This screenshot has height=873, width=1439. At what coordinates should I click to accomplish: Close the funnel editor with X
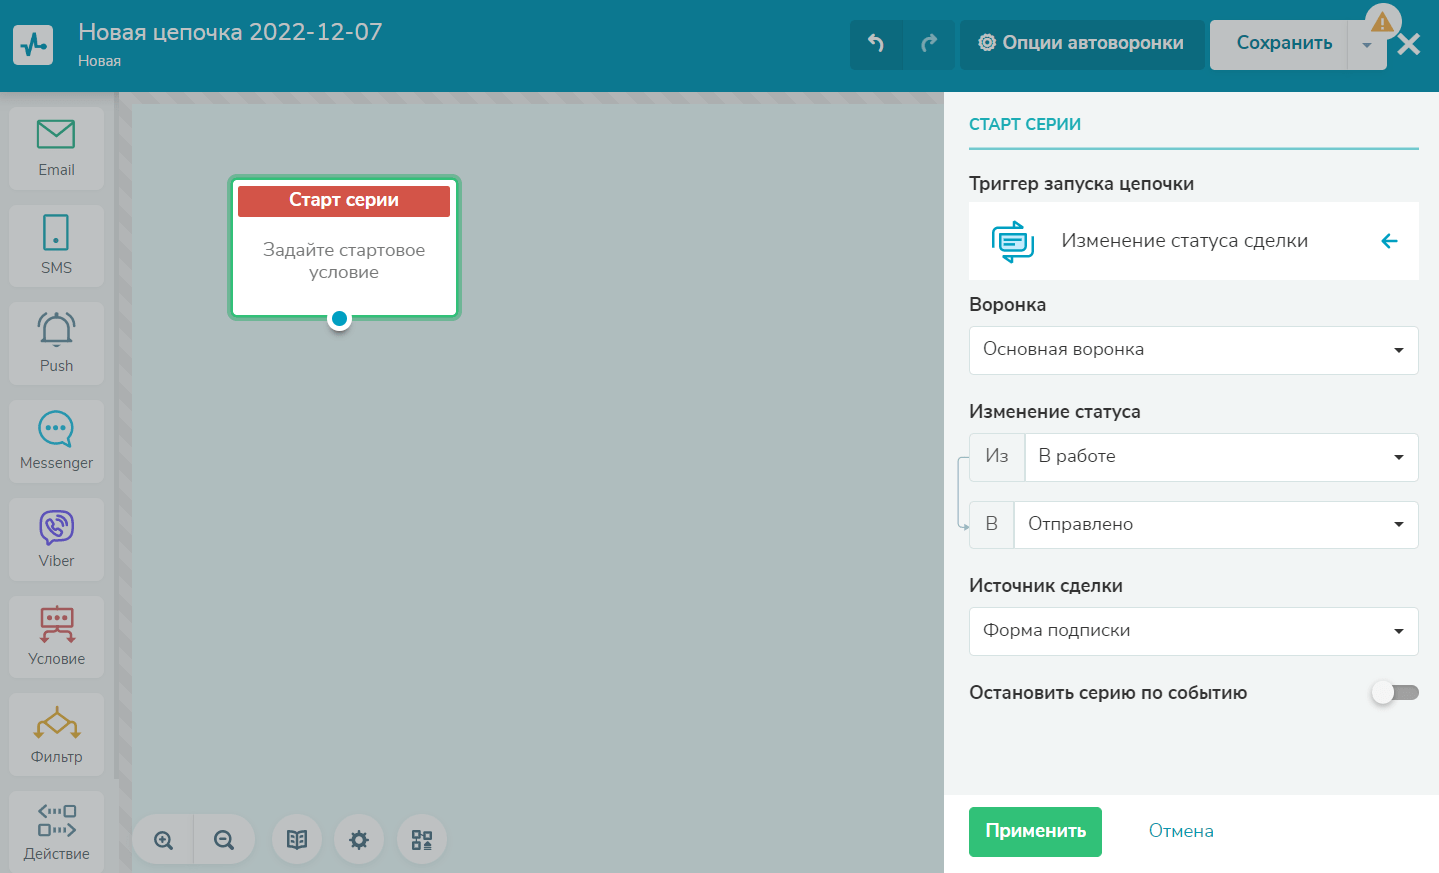coord(1409,45)
